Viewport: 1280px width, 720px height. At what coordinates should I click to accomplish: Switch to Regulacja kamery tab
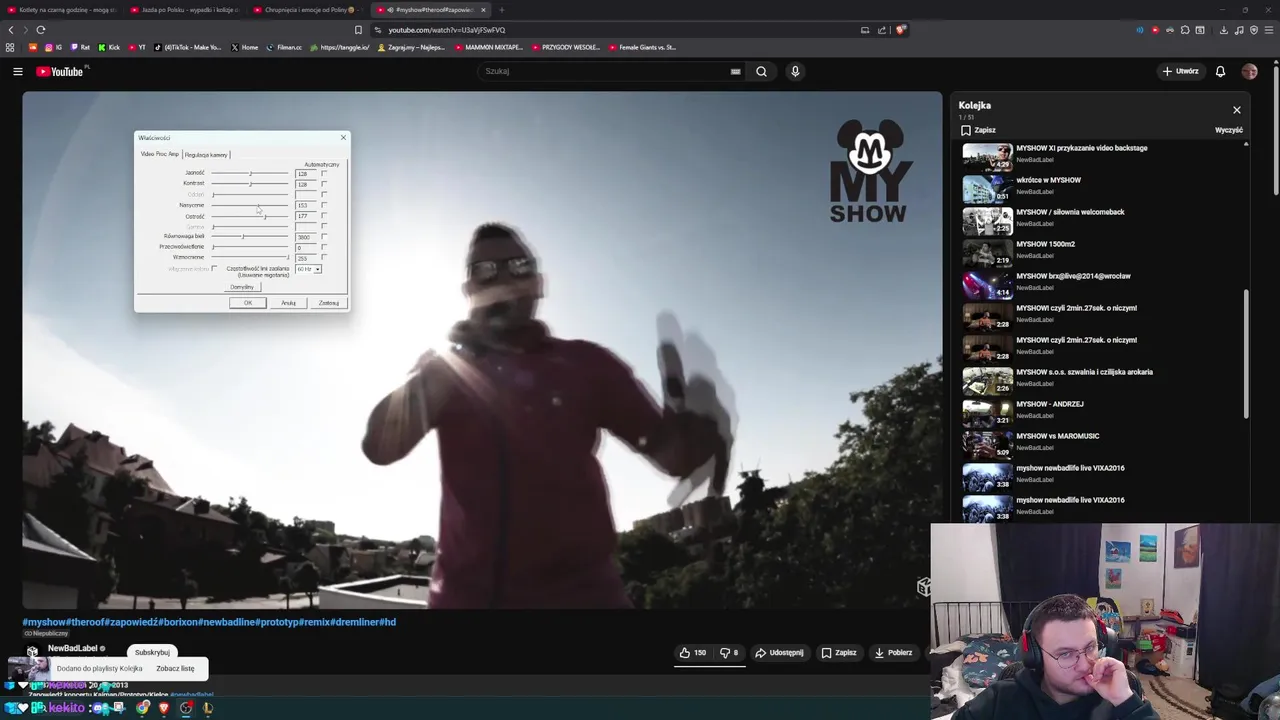pyautogui.click(x=206, y=155)
